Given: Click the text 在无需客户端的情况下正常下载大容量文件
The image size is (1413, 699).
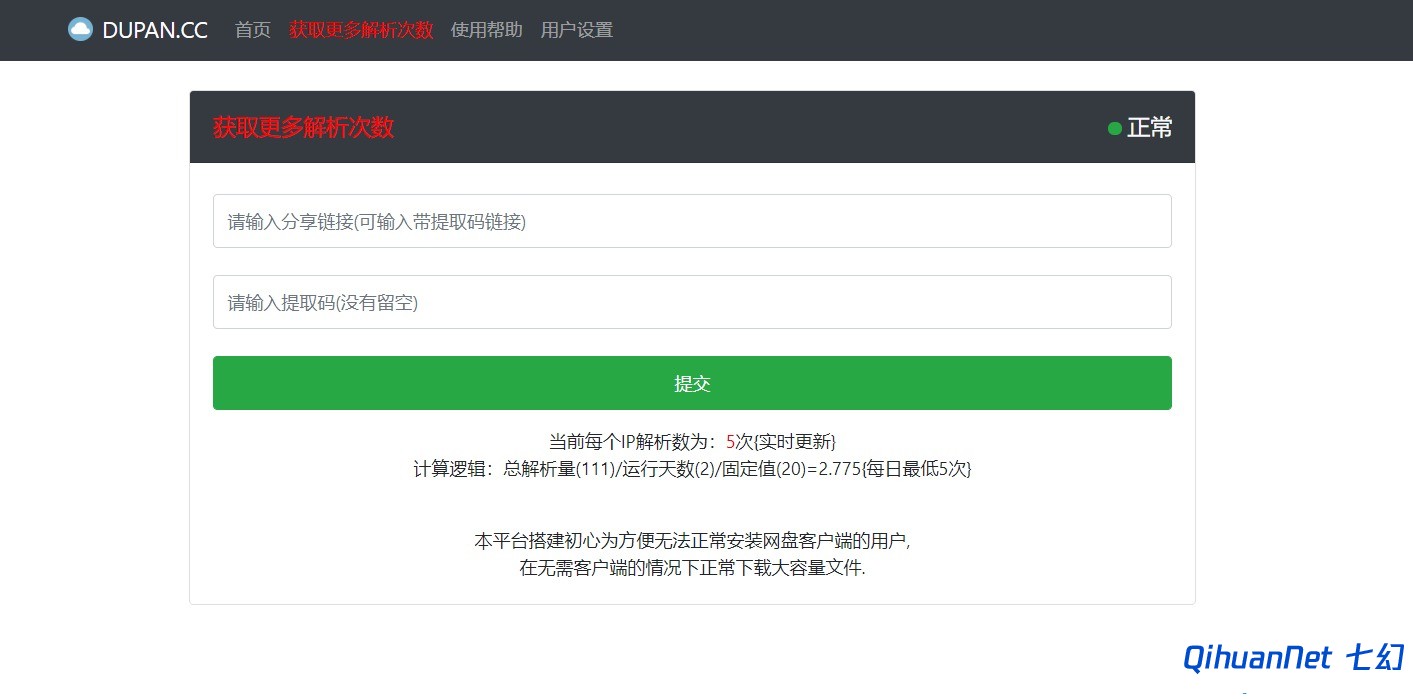Looking at the screenshot, I should point(692,568).
